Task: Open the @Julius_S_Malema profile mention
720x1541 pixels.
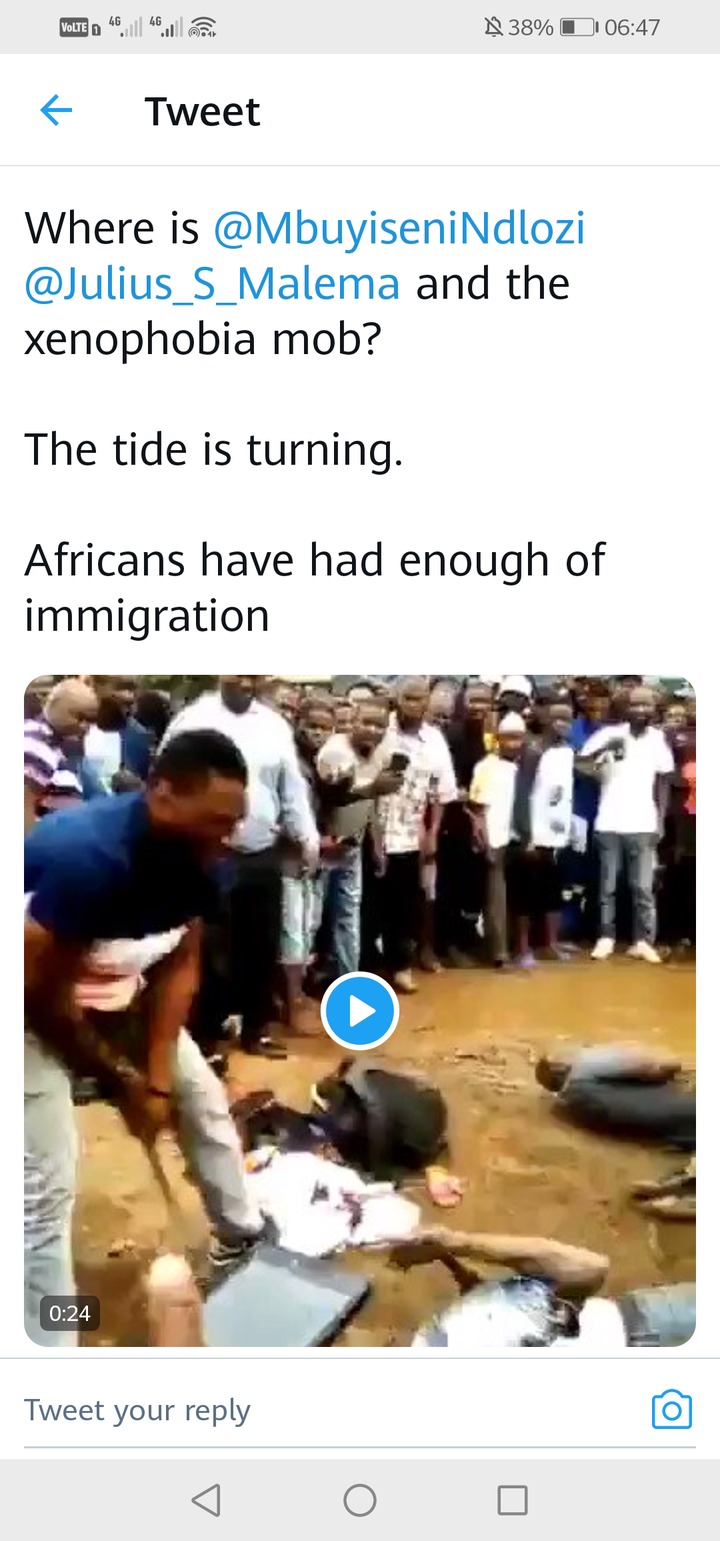Action: tap(212, 284)
